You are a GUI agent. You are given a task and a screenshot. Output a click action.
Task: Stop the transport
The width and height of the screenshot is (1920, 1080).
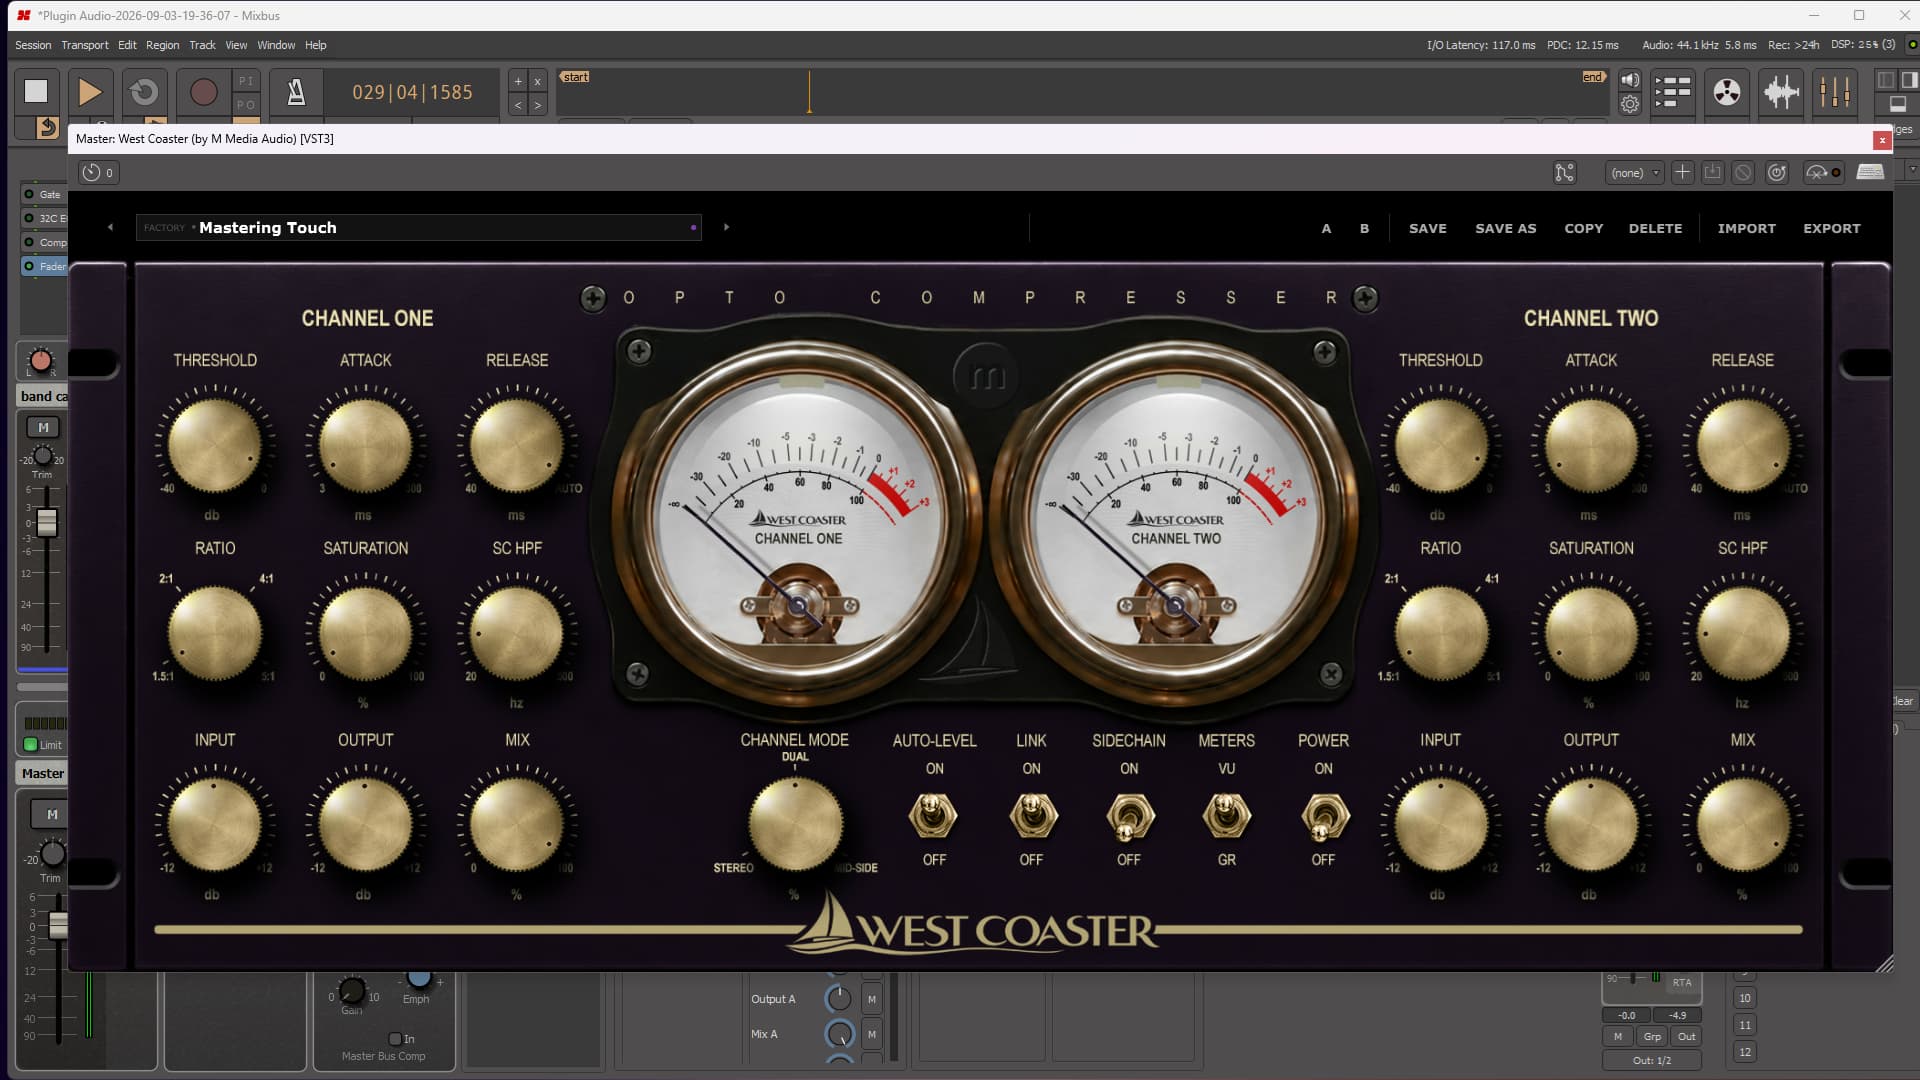(36, 92)
